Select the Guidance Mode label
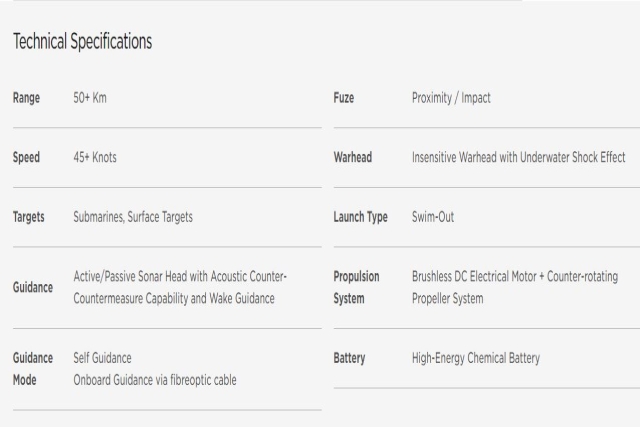This screenshot has height=427, width=640. [x=33, y=369]
